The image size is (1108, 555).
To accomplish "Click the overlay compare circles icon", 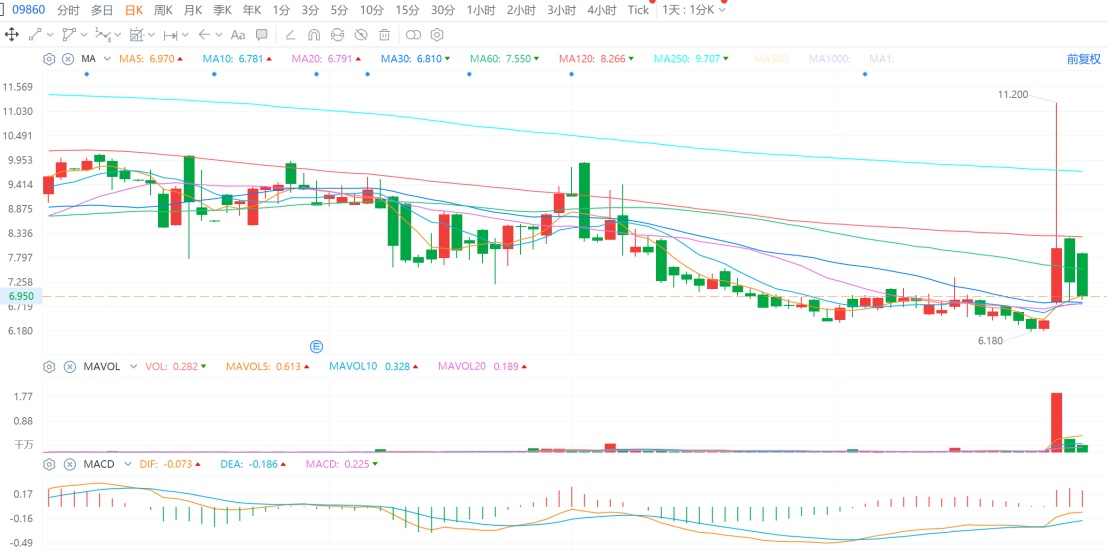I will tap(414, 34).
